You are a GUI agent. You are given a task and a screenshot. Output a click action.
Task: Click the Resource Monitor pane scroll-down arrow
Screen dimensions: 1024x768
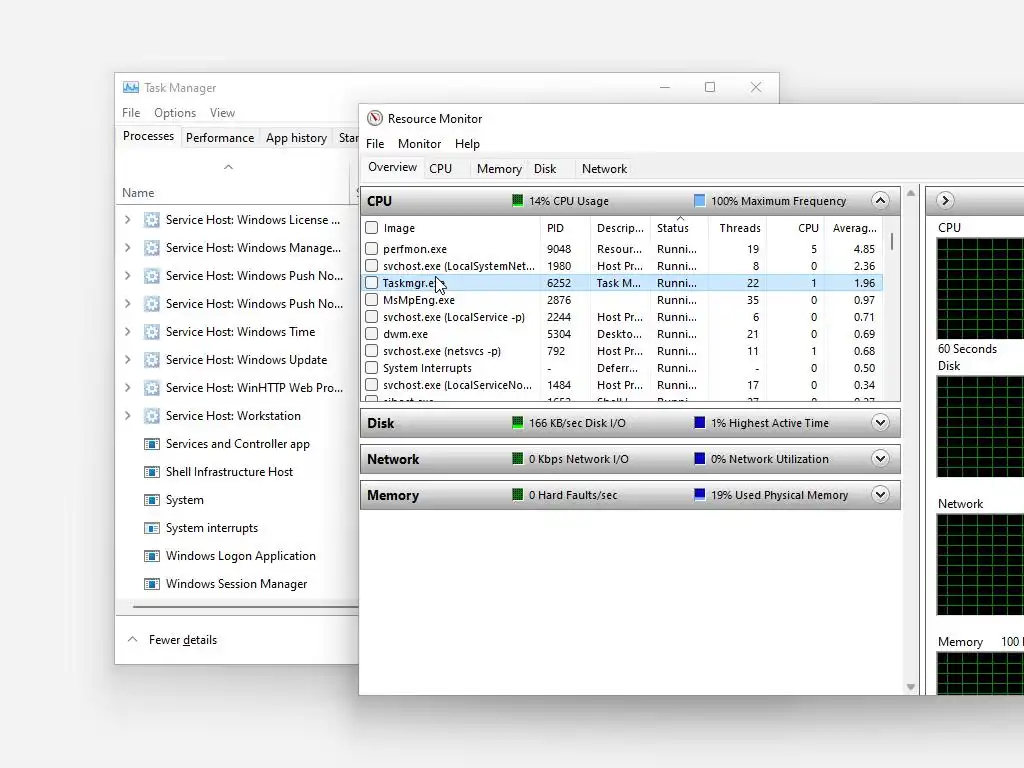pyautogui.click(x=910, y=687)
